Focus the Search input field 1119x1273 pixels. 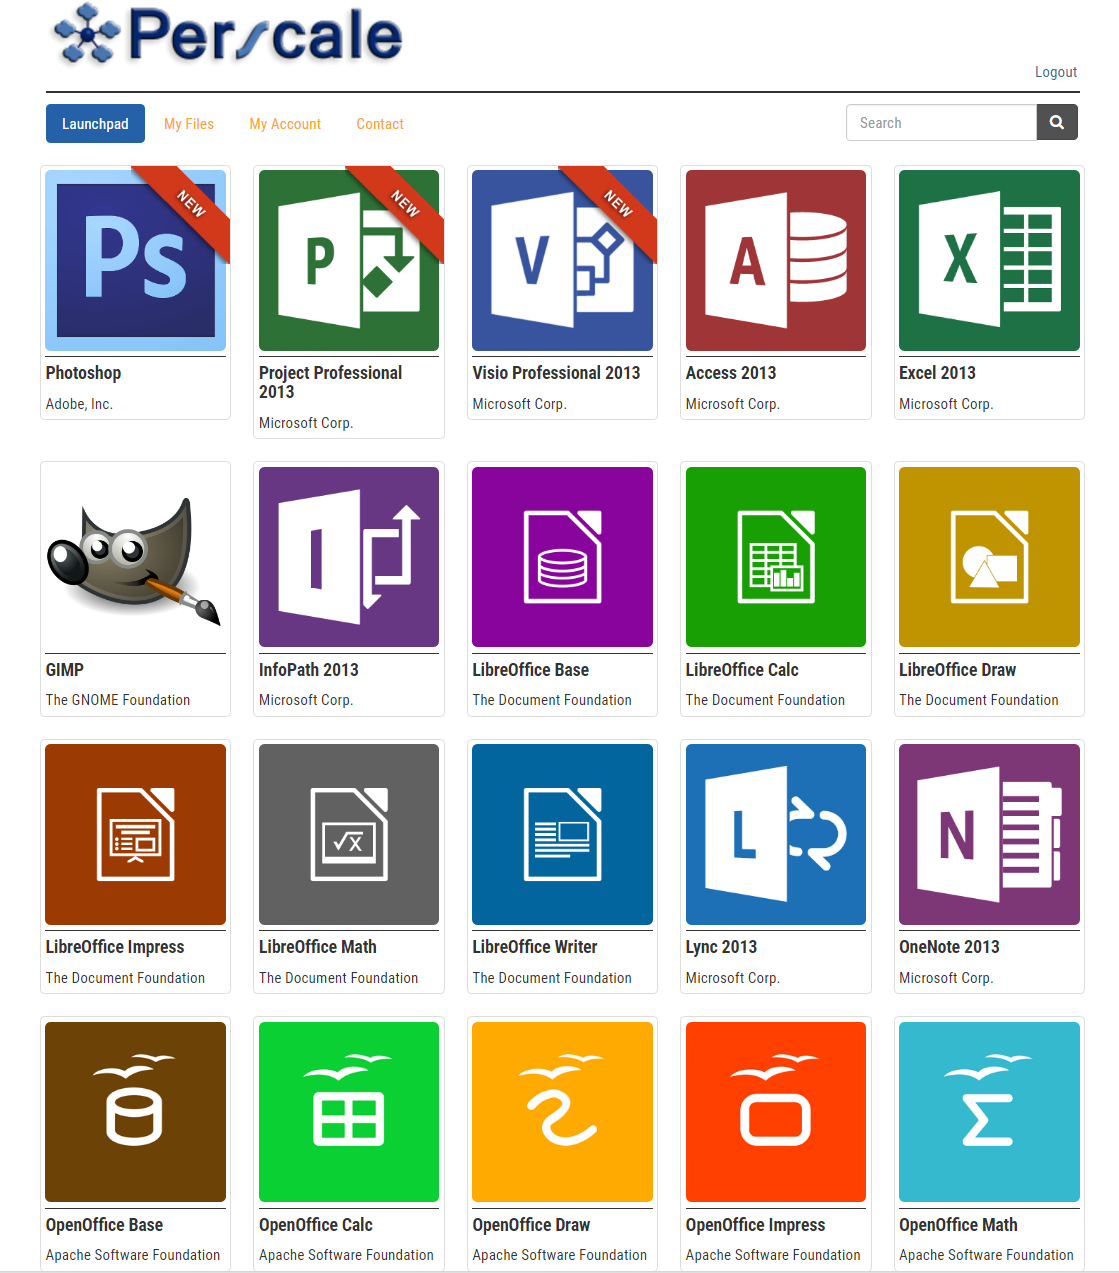coord(941,123)
